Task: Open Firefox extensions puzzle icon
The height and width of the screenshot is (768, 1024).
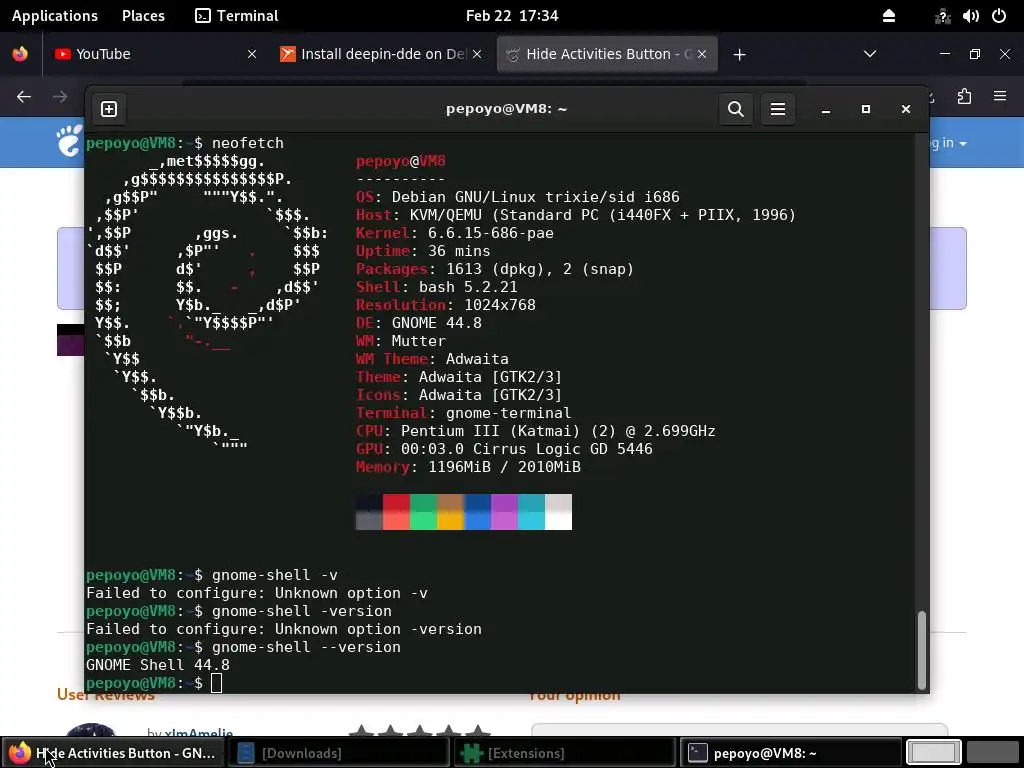Action: (965, 97)
